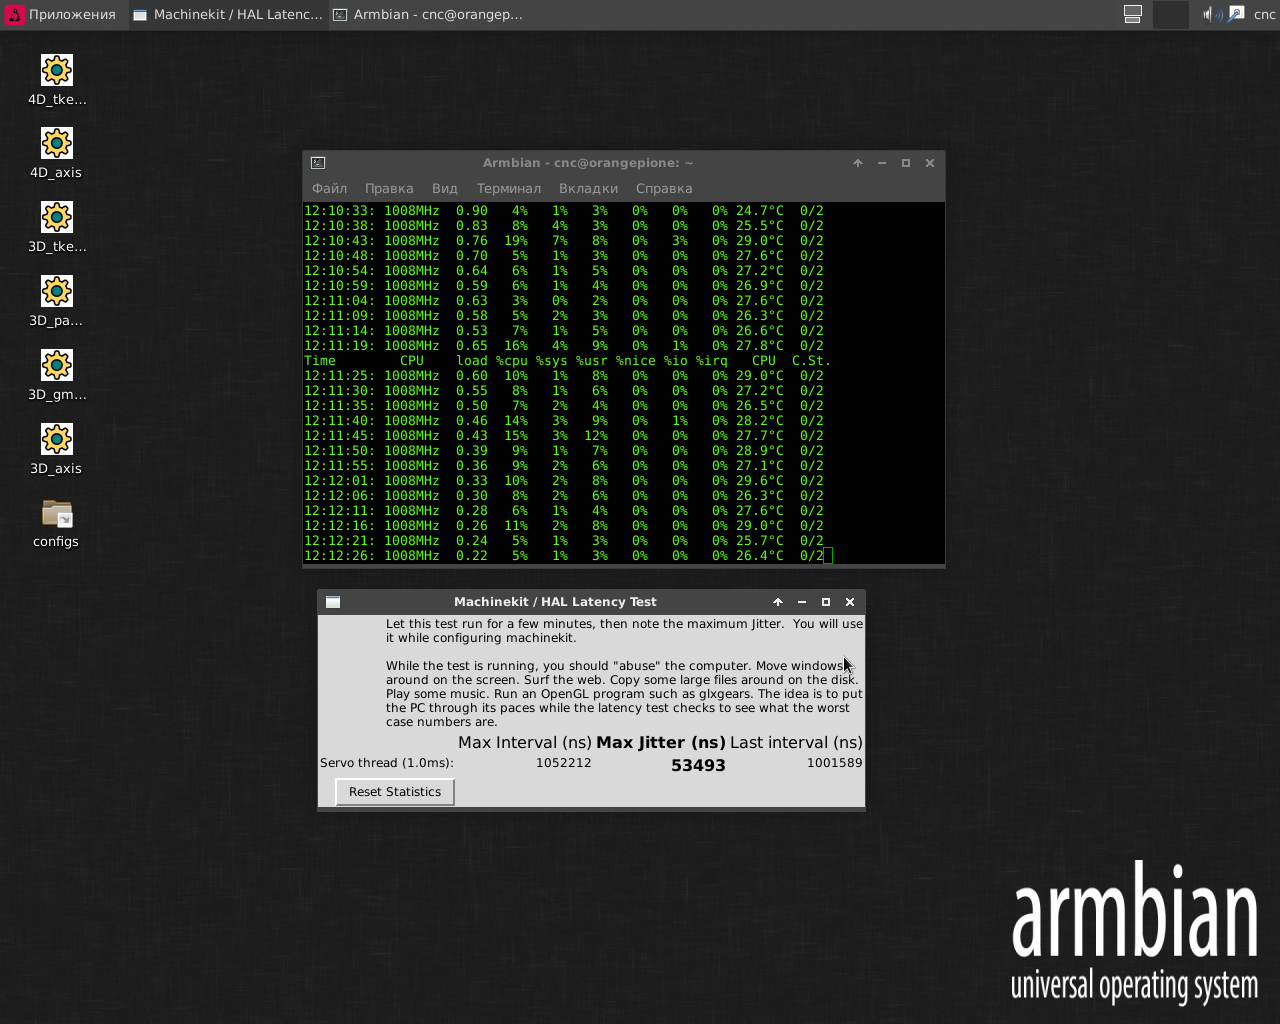The height and width of the screenshot is (1024, 1280).
Task: Switch to Armbian terminal taskbar button
Action: [x=428, y=14]
